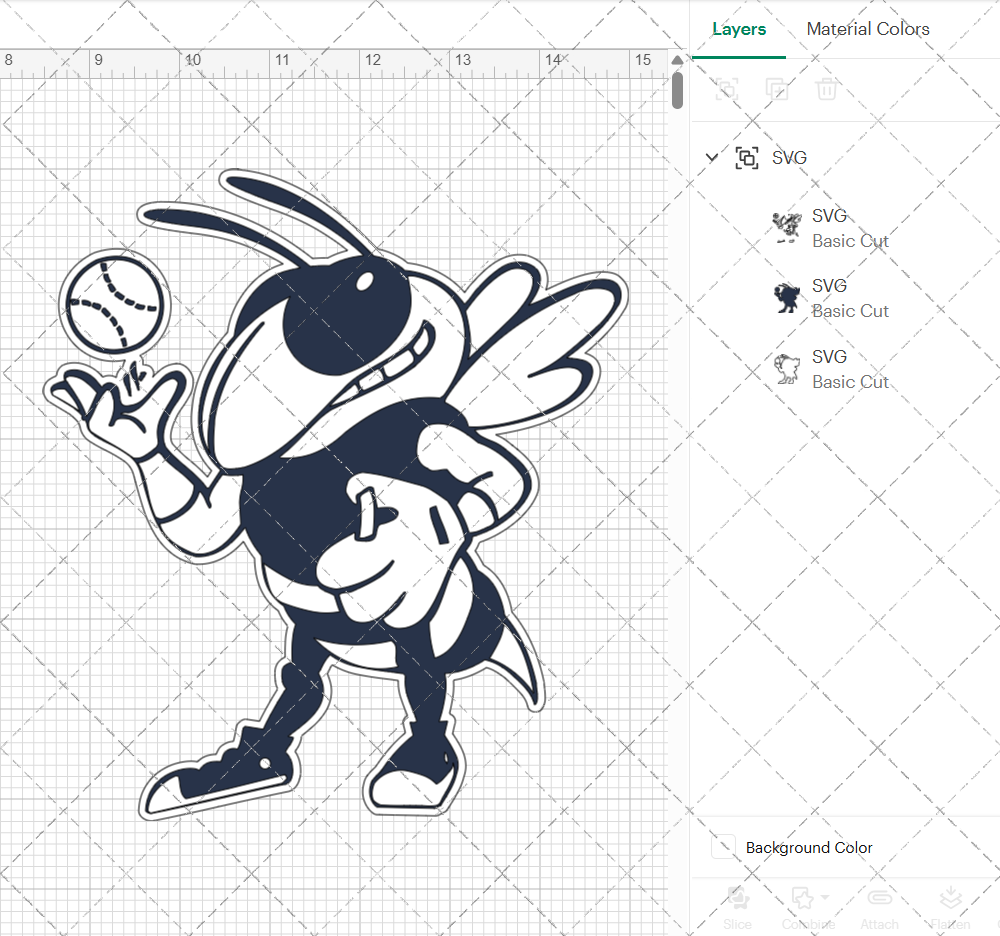
Task: Open the Background Color swatch
Action: (723, 847)
